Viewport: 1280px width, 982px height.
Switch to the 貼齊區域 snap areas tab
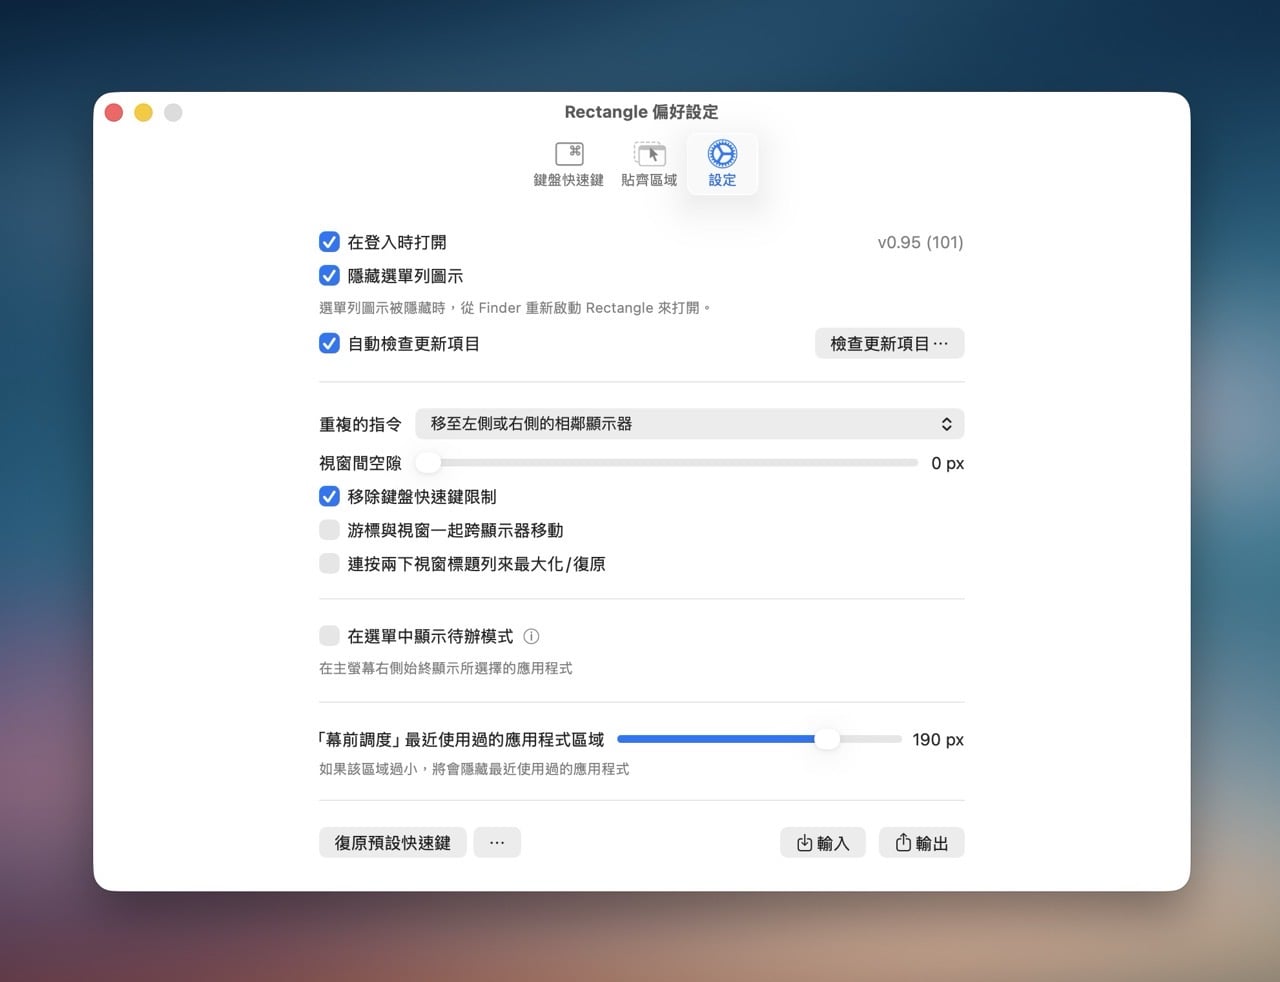649,164
